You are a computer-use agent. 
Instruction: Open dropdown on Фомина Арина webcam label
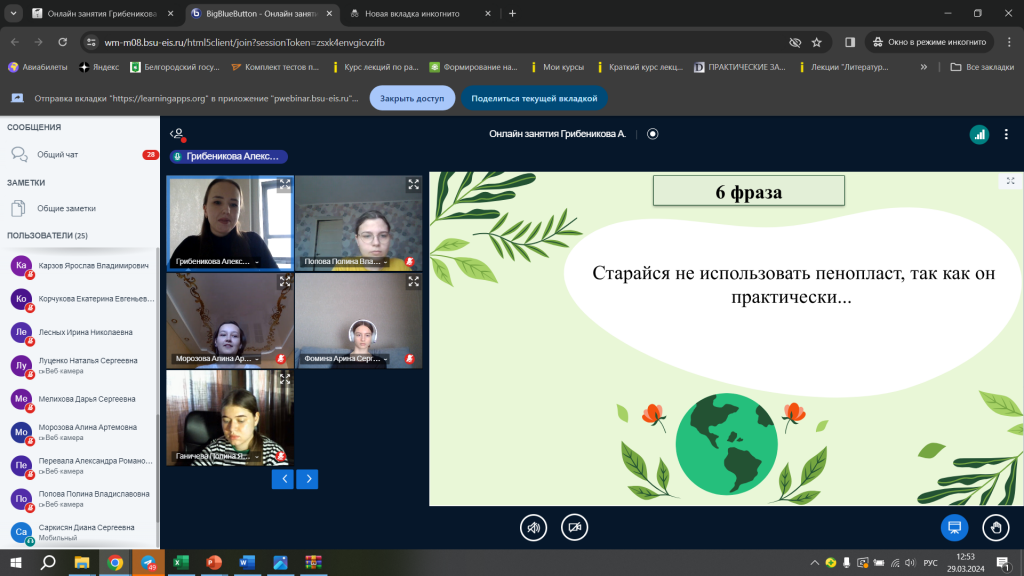point(346,359)
